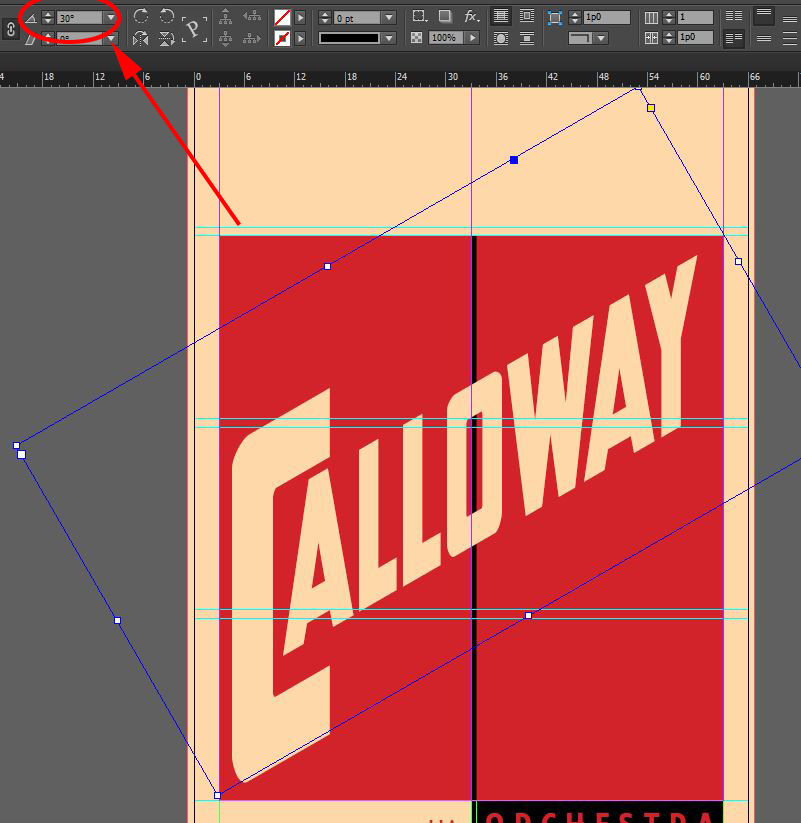Click Rotate 90° Clockwise icon
The width and height of the screenshot is (801, 823).
141,16
